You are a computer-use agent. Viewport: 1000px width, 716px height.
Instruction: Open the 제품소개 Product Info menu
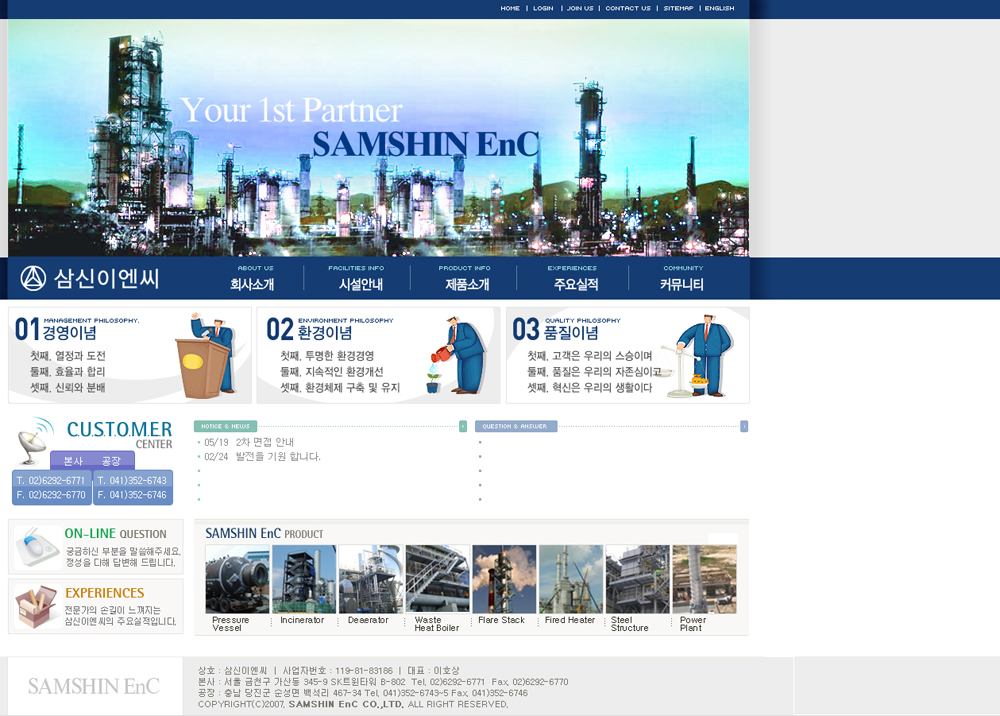click(467, 284)
